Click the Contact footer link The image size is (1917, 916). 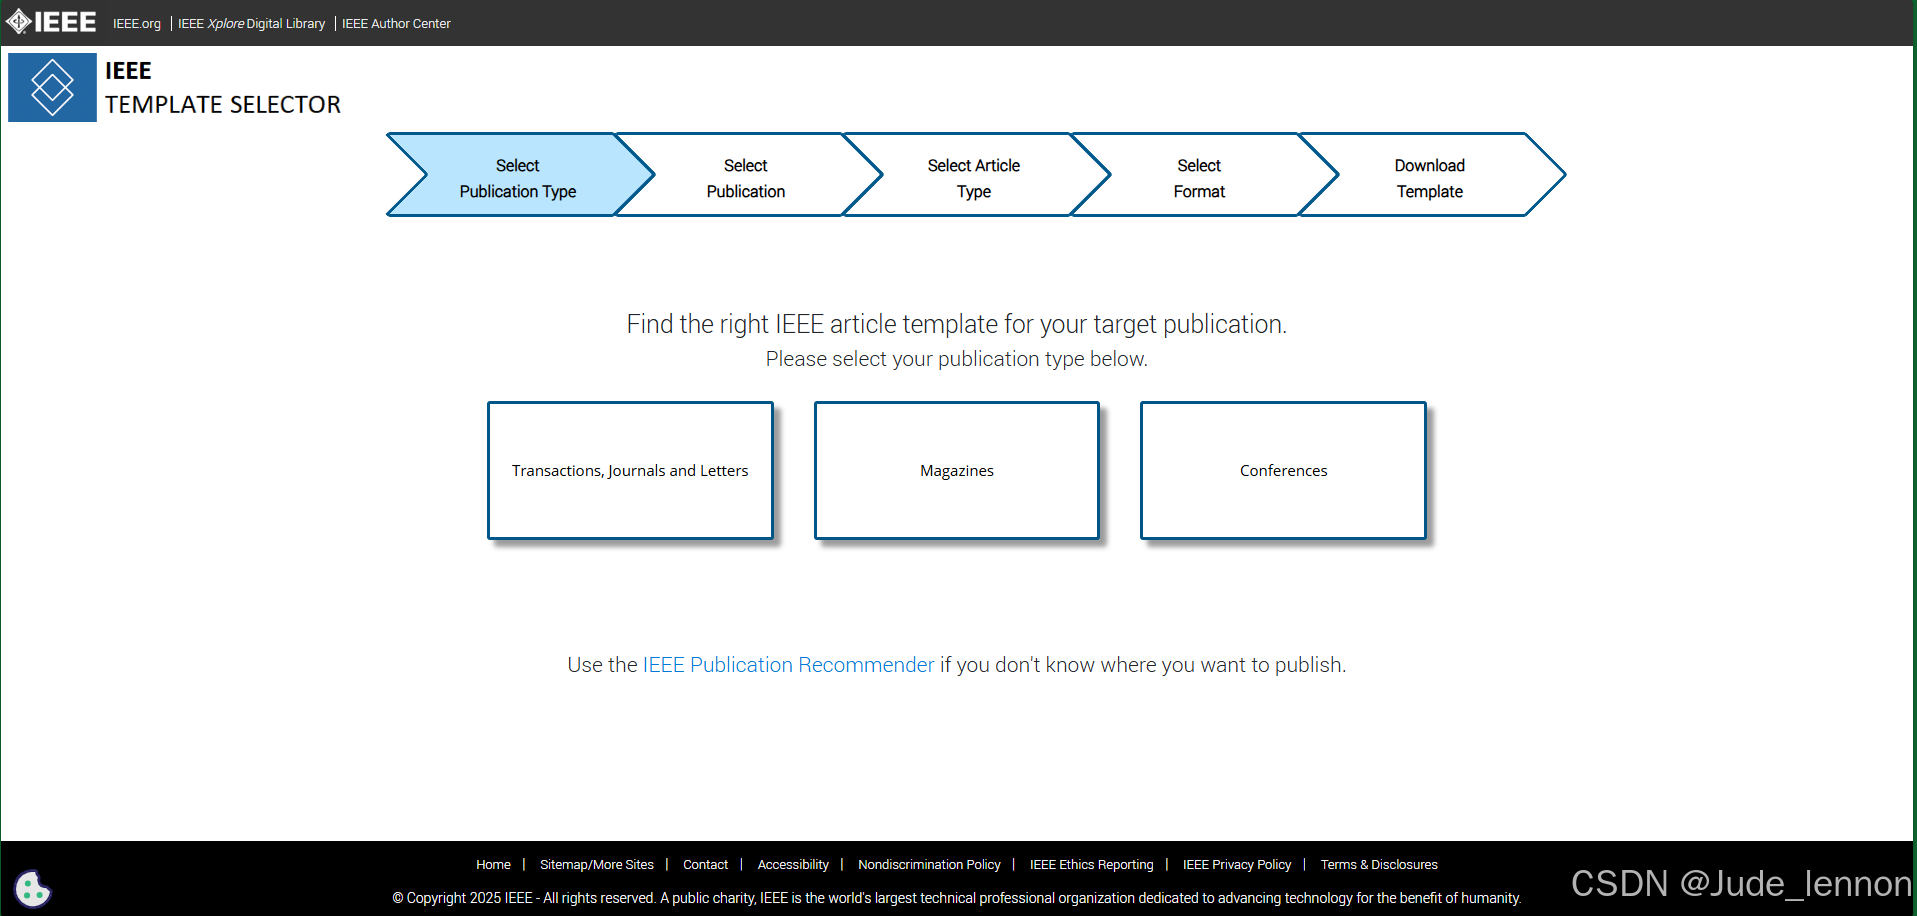705,864
